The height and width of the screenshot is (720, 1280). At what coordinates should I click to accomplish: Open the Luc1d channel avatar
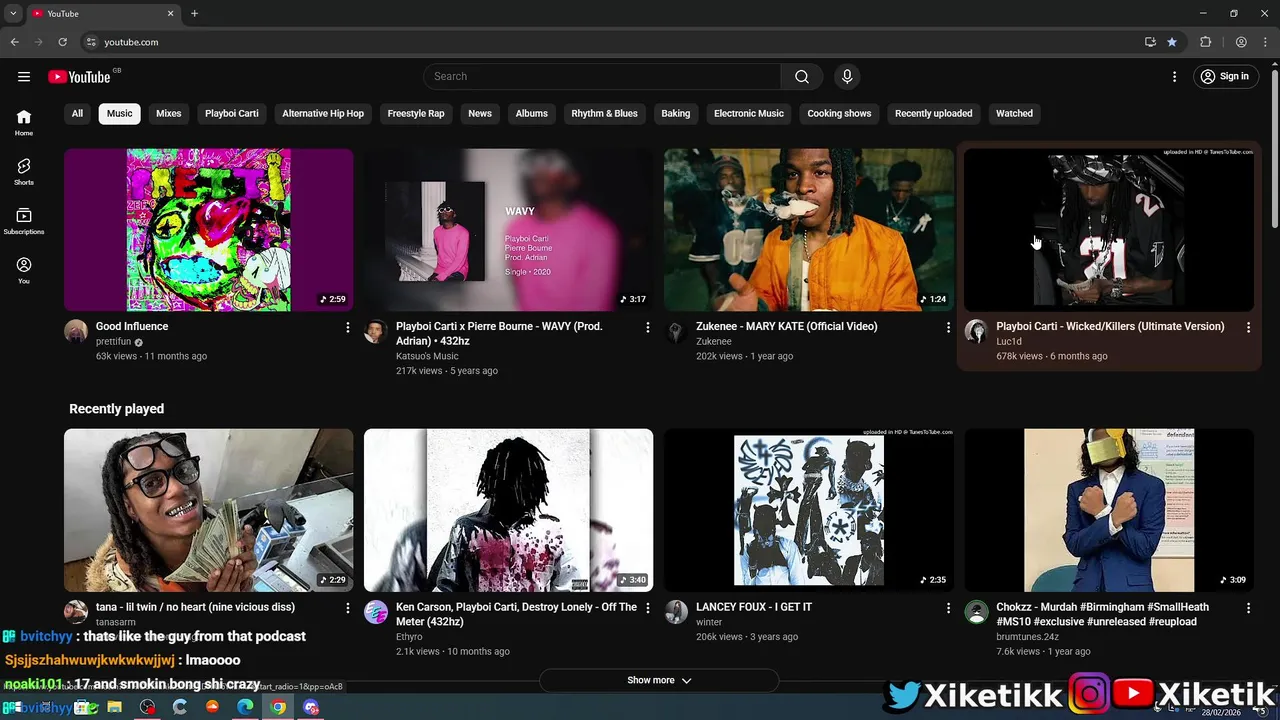[x=976, y=332]
